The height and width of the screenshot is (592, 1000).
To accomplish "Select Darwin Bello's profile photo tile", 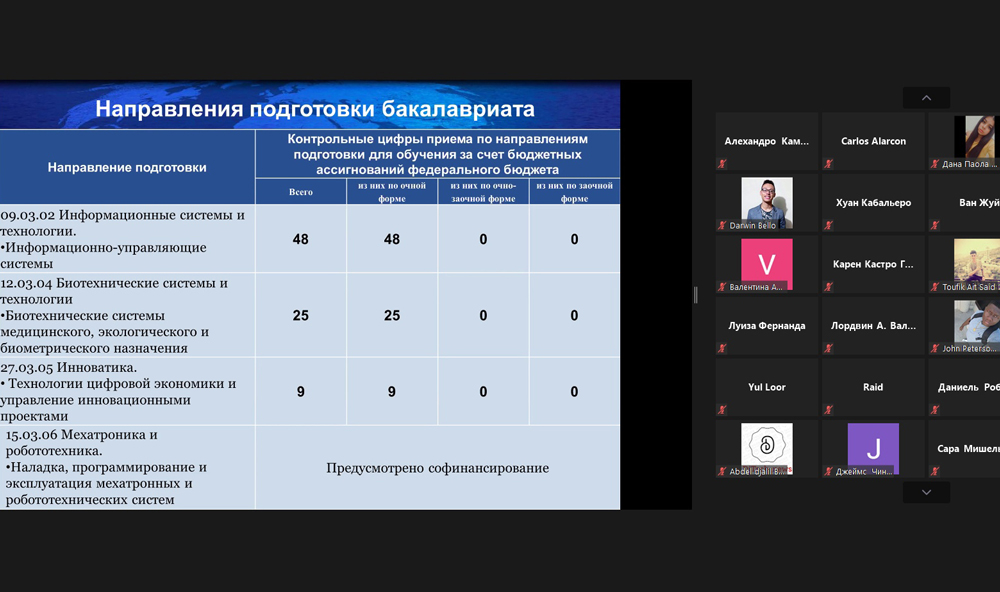I will point(767,201).
